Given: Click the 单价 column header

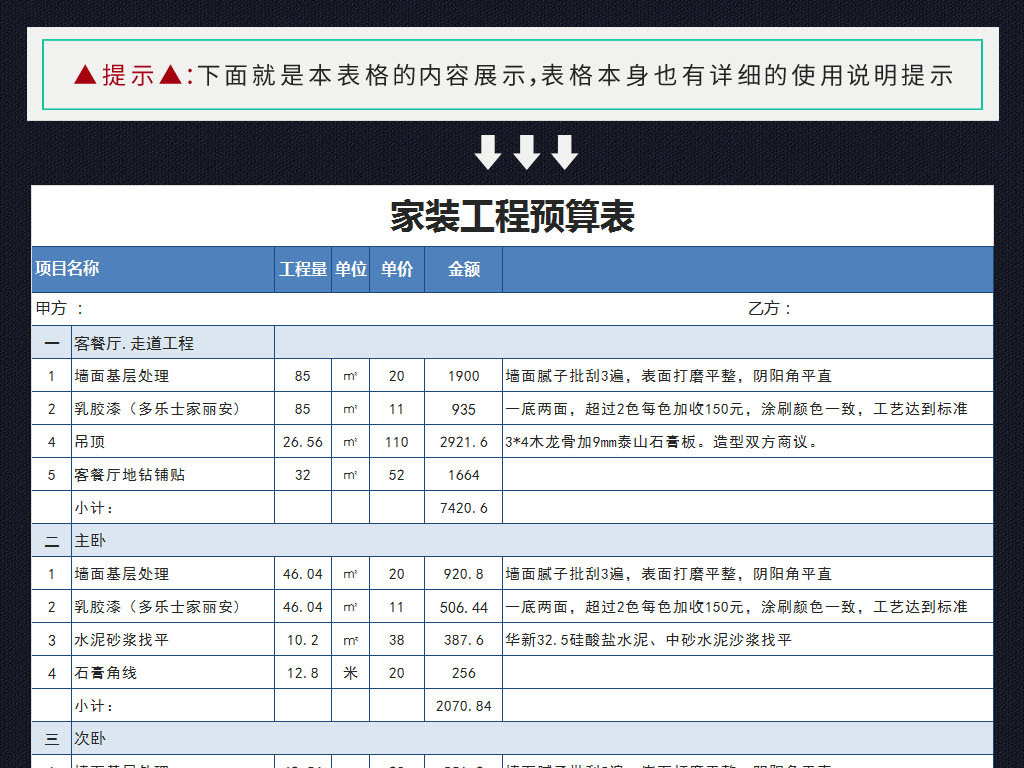Looking at the screenshot, I should coord(396,269).
